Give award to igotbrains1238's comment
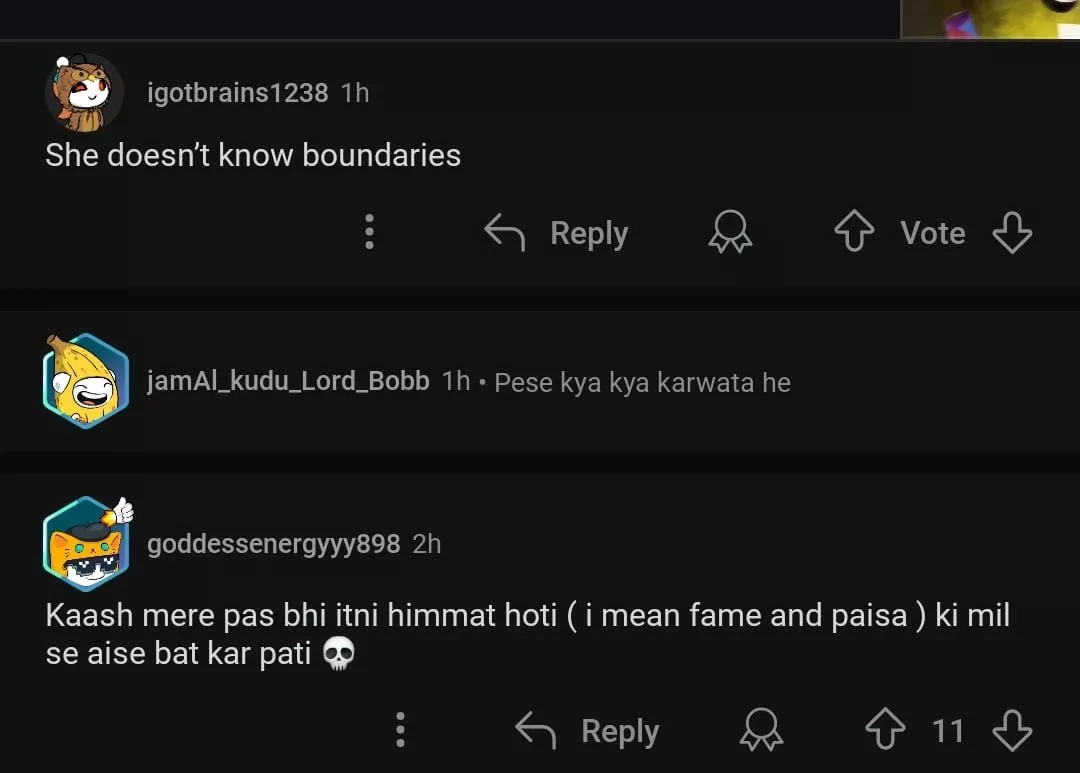This screenshot has height=773, width=1080. 730,234
